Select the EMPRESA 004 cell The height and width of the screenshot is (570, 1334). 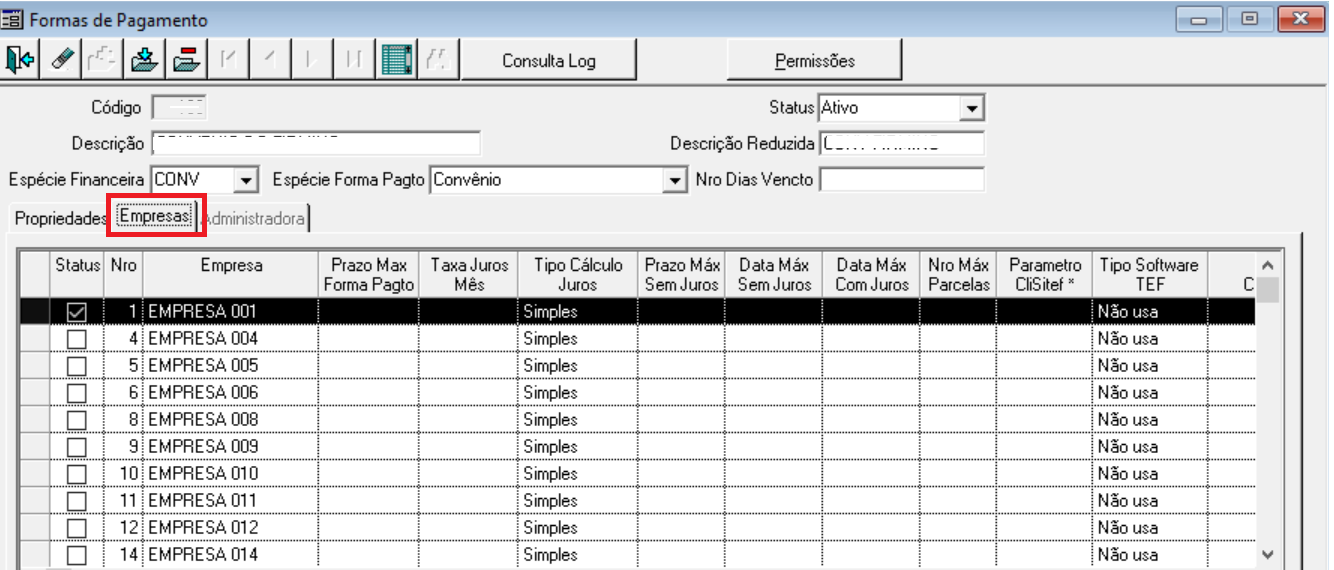tap(231, 339)
